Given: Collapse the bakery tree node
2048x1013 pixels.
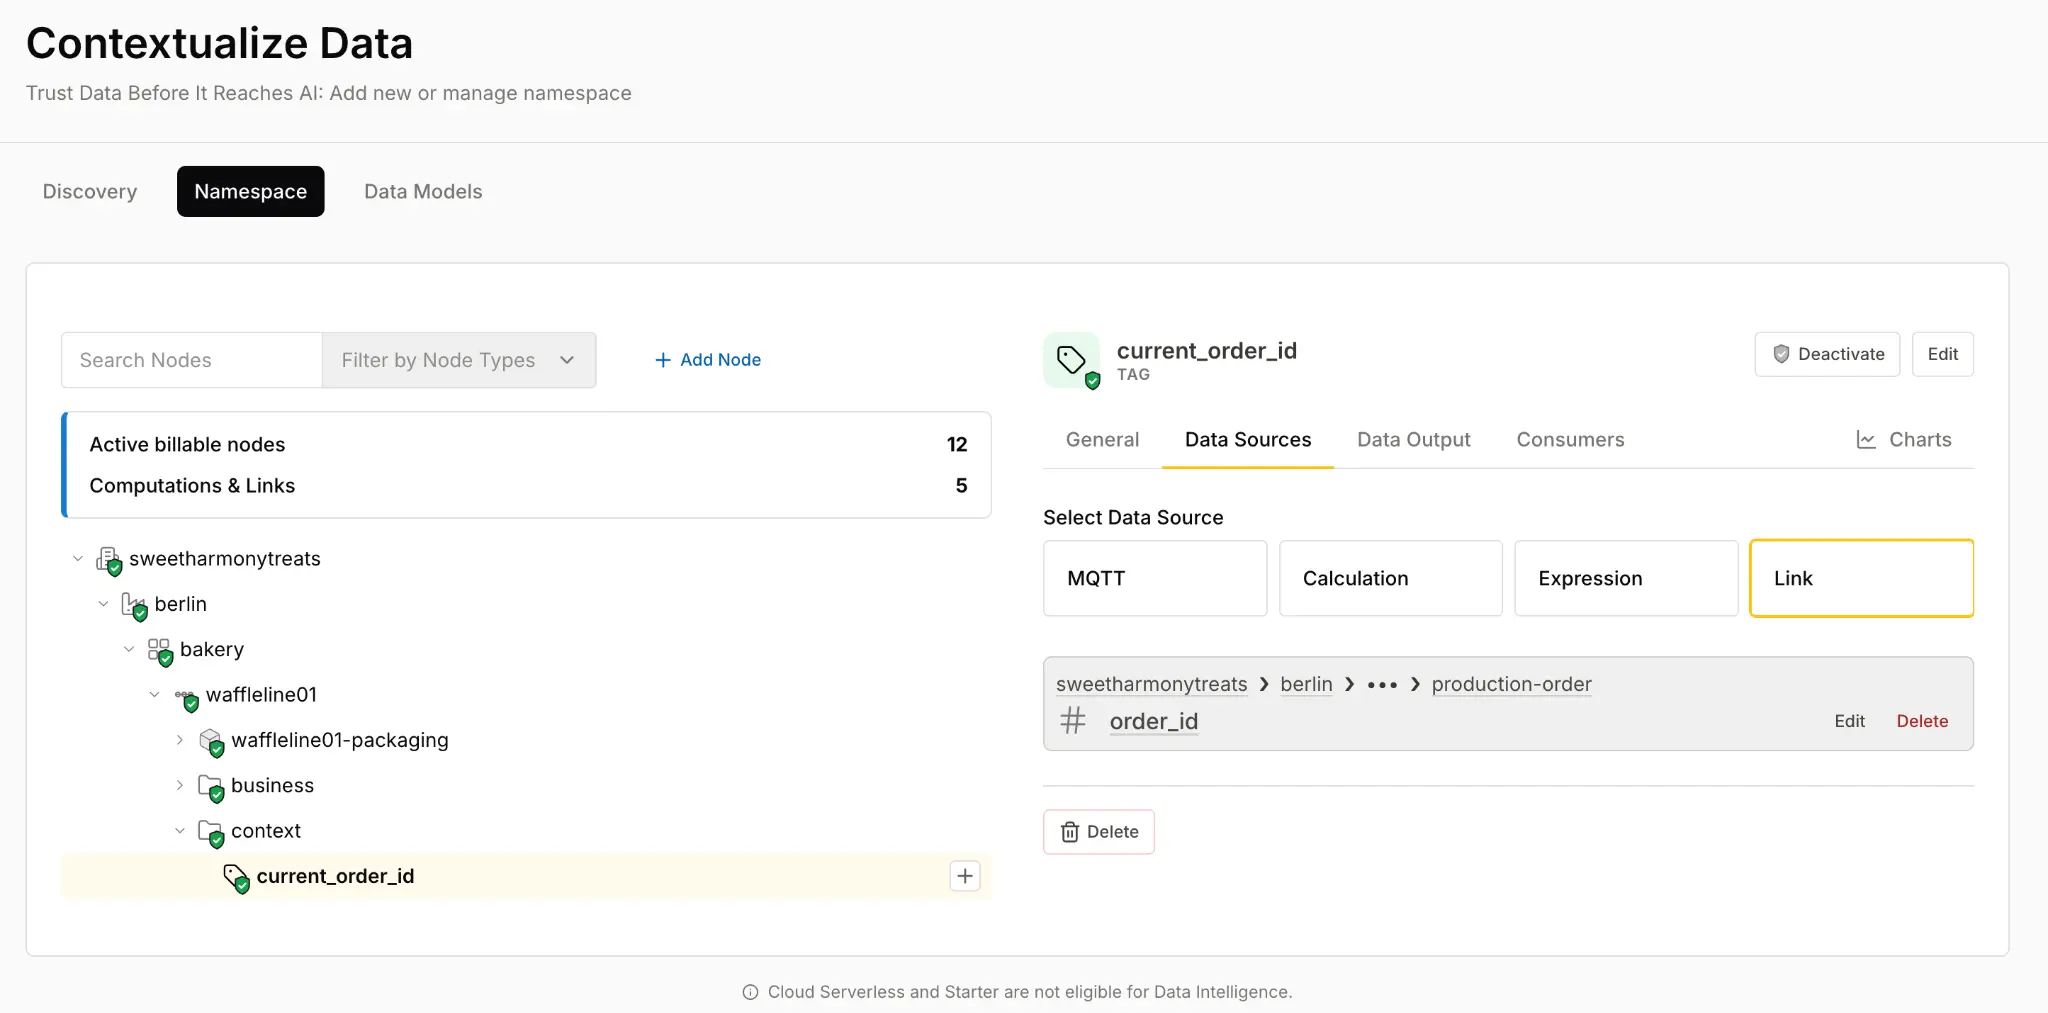Looking at the screenshot, I should pyautogui.click(x=129, y=649).
